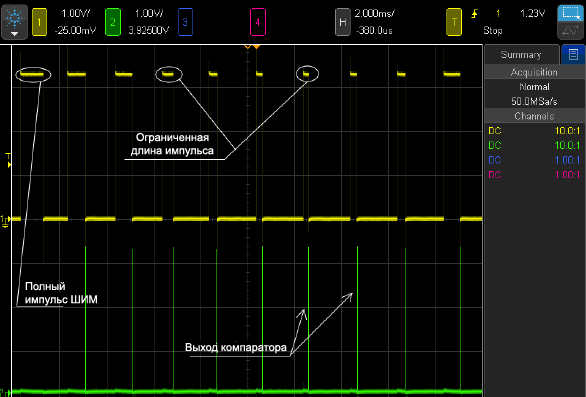The width and height of the screenshot is (586, 397).
Task: Click the timebase 2.000ms/ value
Action: (374, 14)
